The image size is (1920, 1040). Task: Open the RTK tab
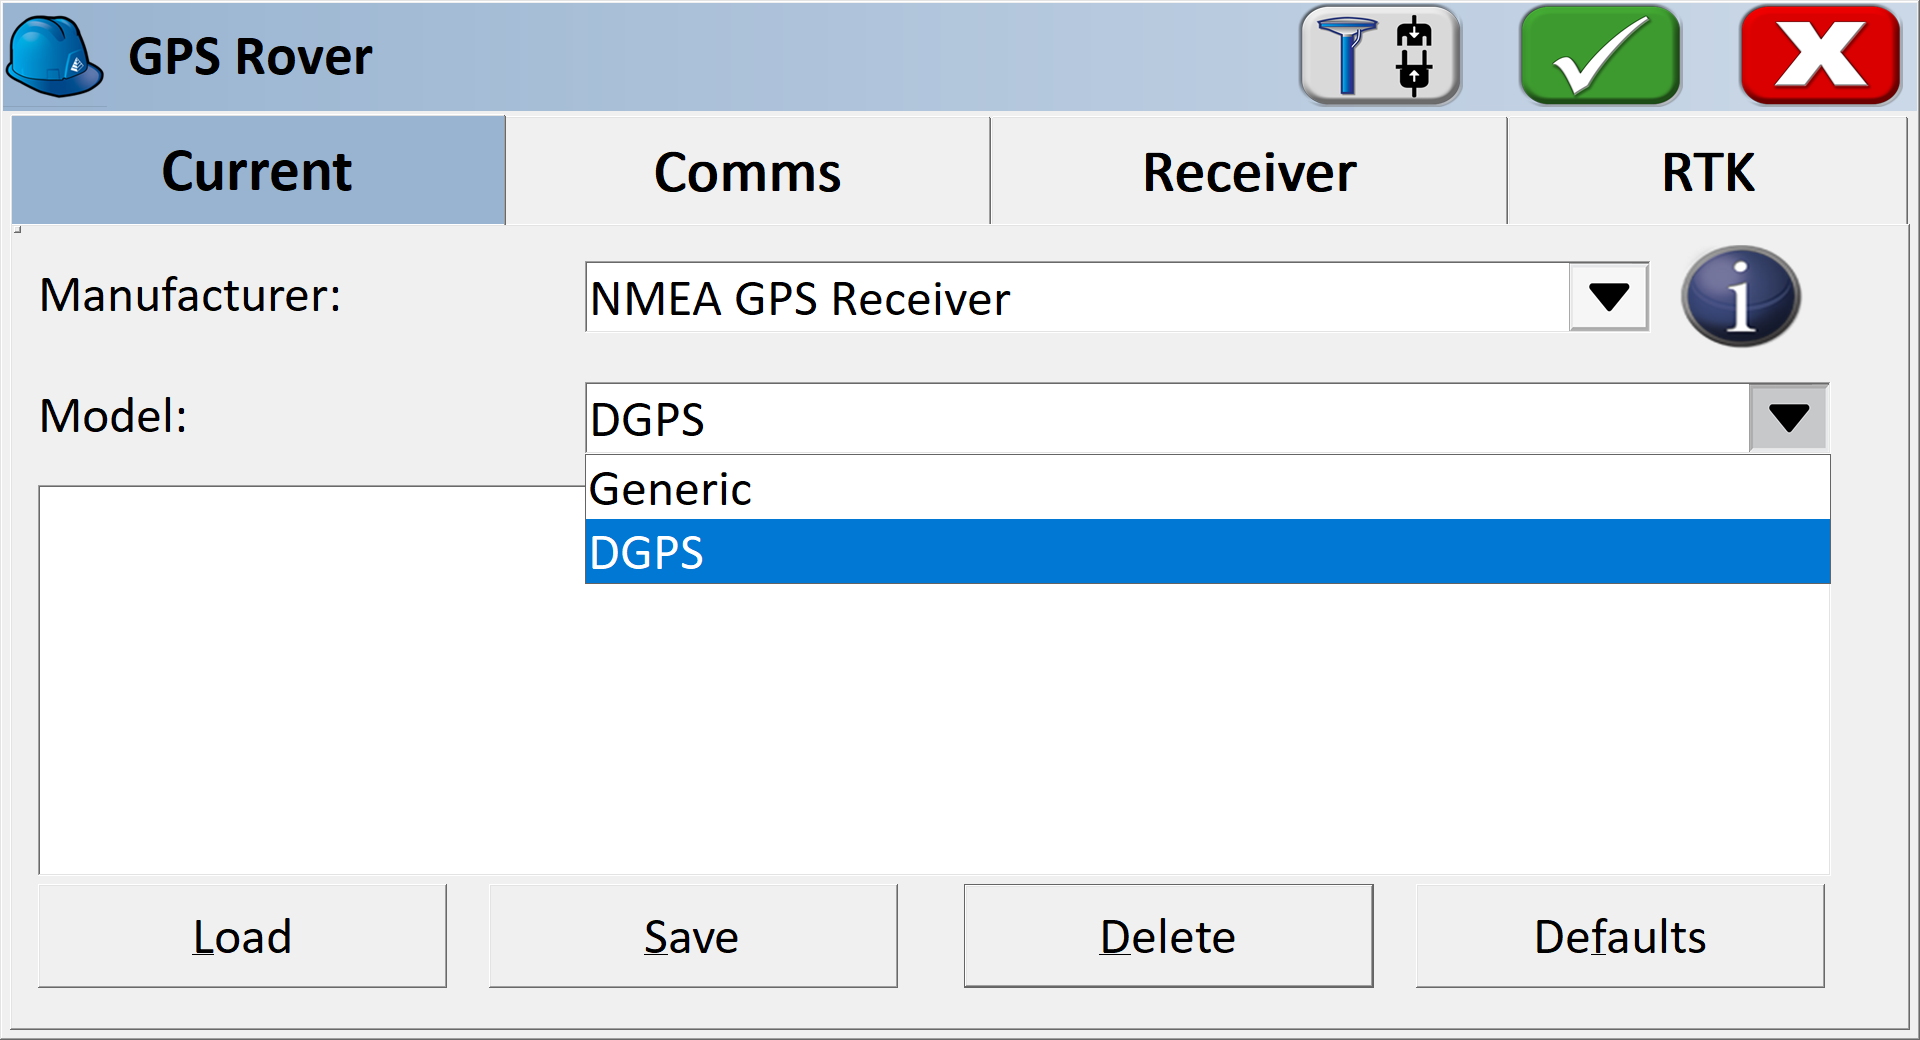(1708, 171)
